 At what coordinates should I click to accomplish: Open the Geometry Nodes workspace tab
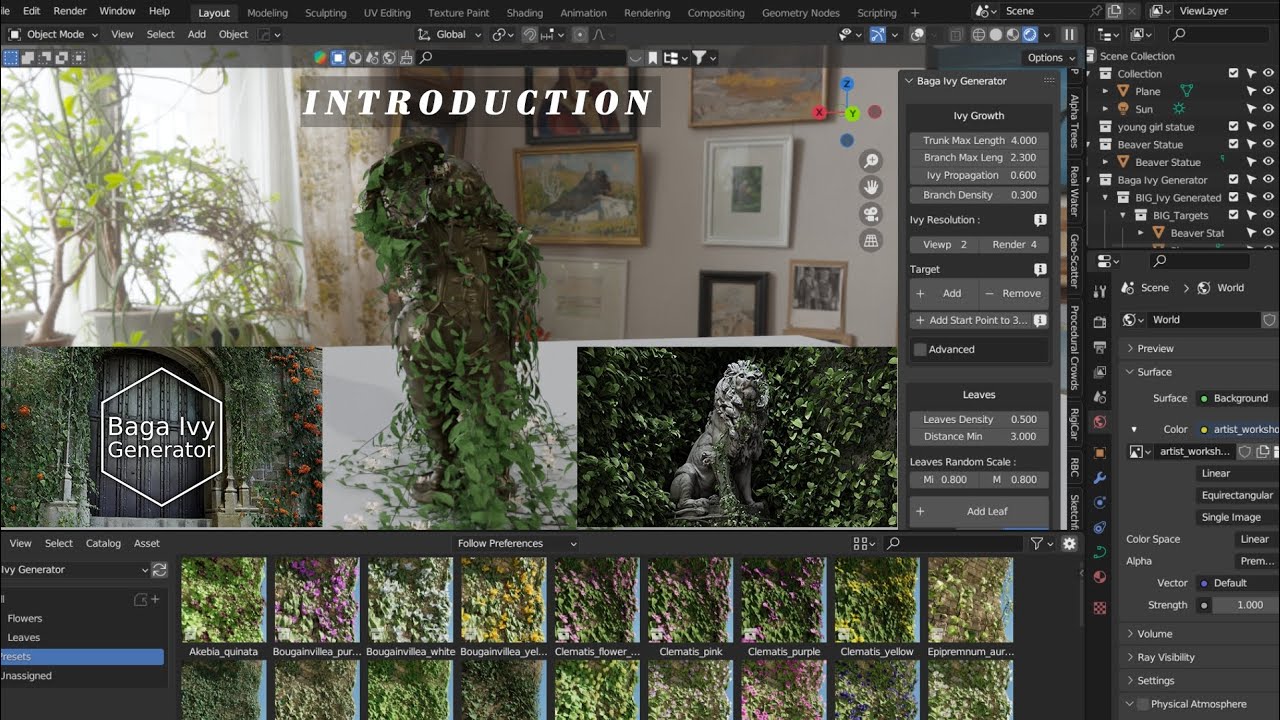[801, 13]
